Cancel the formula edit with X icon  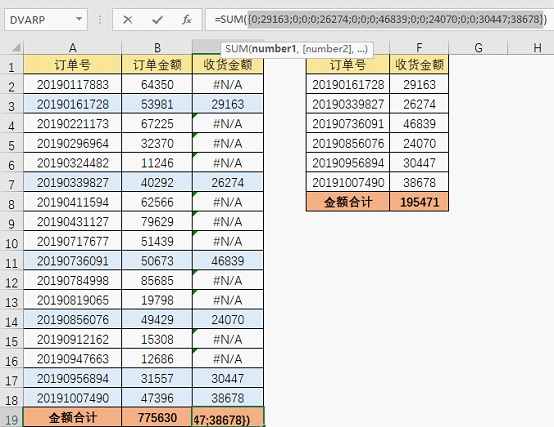click(x=128, y=20)
